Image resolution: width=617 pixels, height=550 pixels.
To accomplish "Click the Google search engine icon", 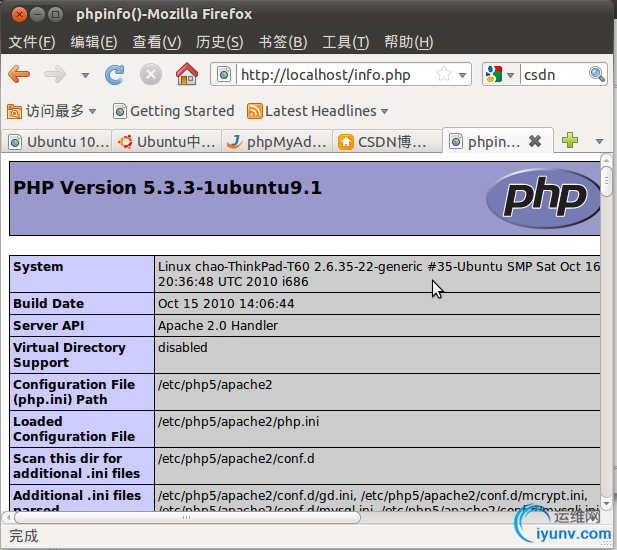I will click(x=494, y=74).
